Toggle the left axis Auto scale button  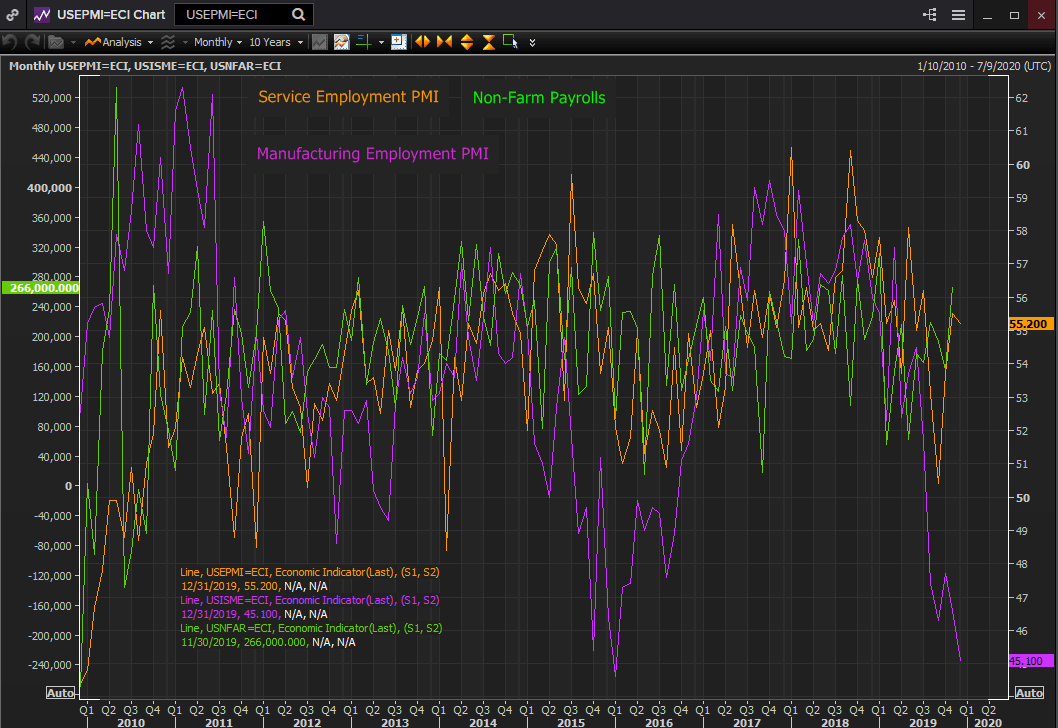tap(60, 693)
